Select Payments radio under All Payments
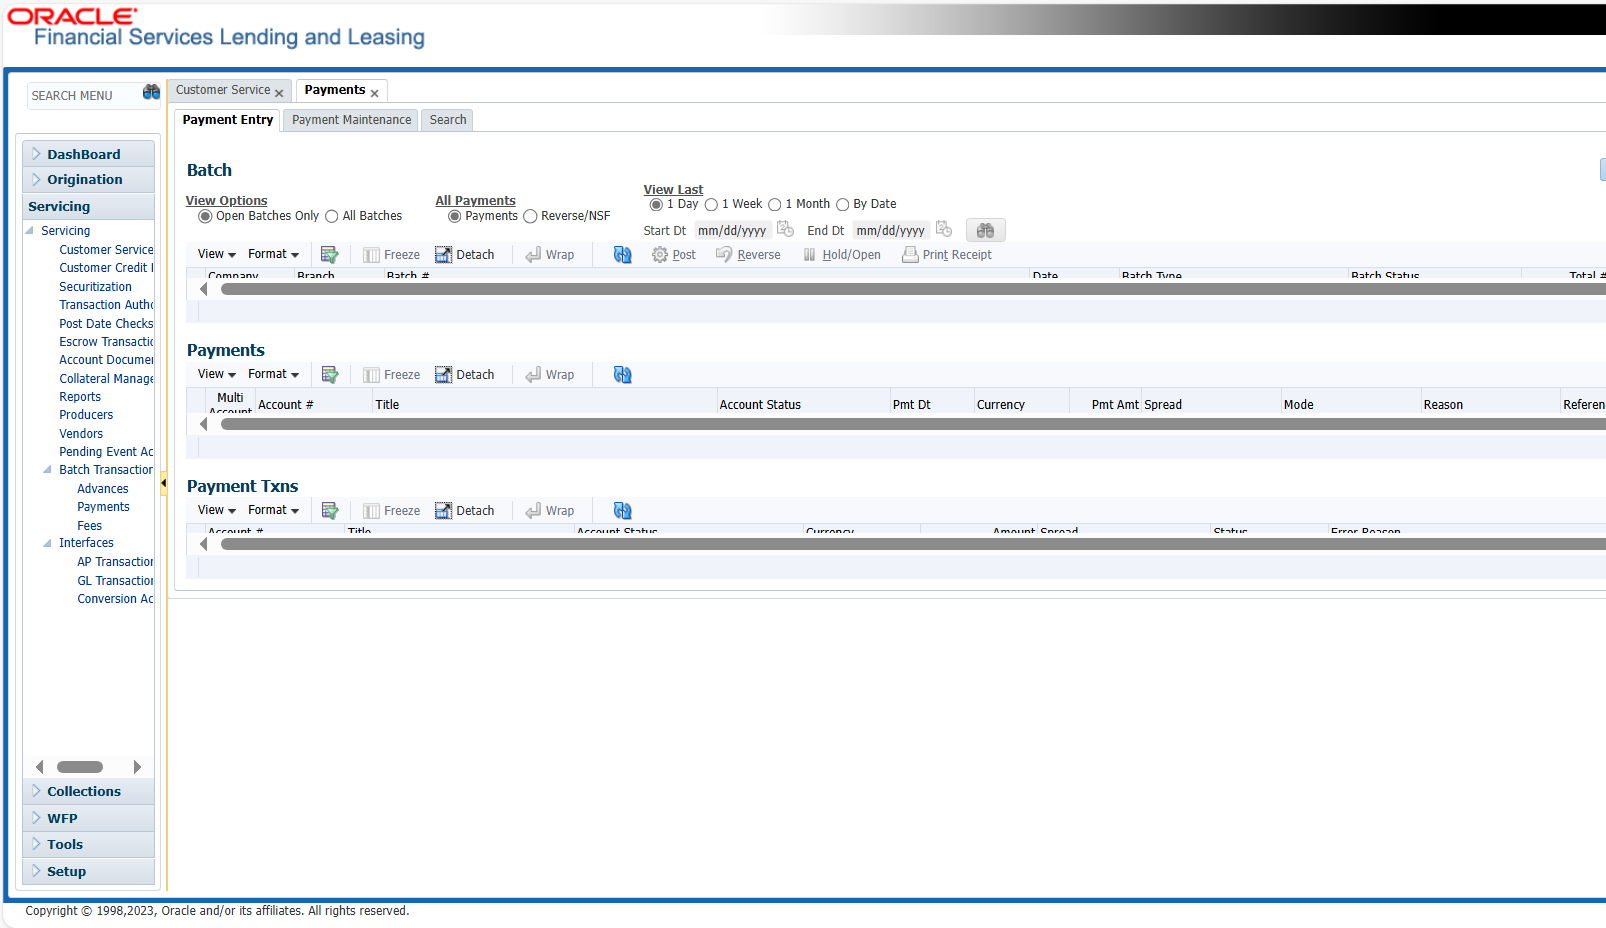 (x=454, y=216)
